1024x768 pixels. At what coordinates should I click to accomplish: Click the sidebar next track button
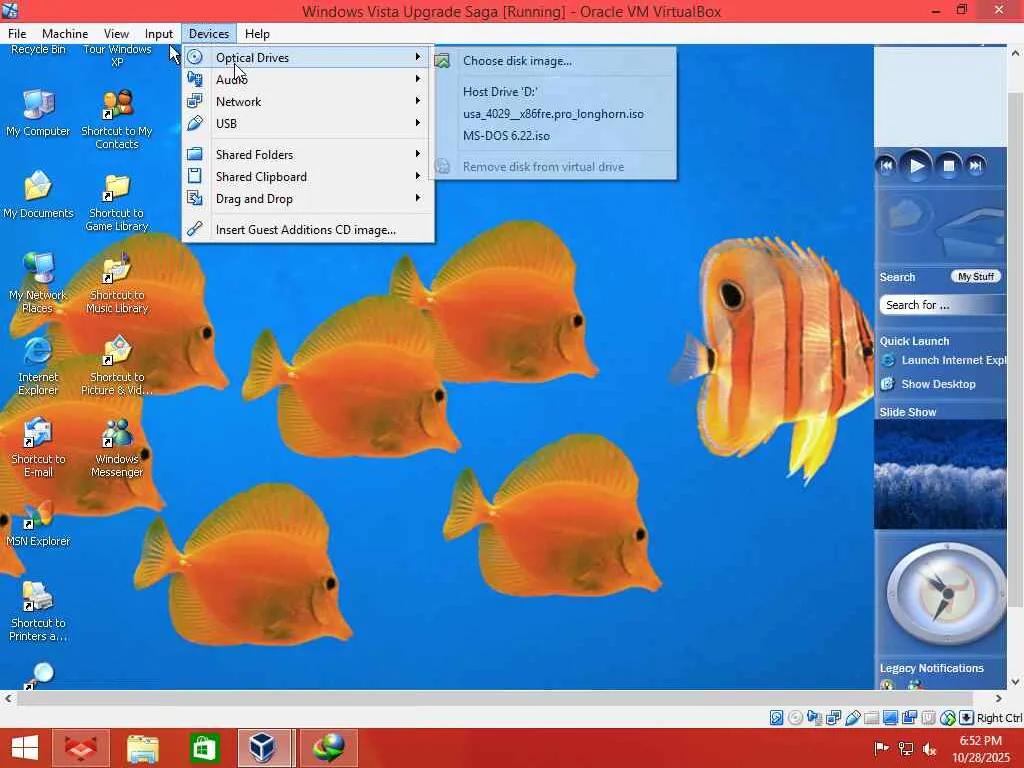tap(975, 166)
